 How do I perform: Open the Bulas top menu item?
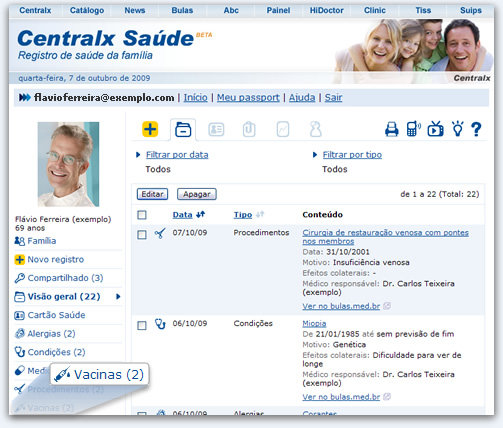click(x=182, y=10)
